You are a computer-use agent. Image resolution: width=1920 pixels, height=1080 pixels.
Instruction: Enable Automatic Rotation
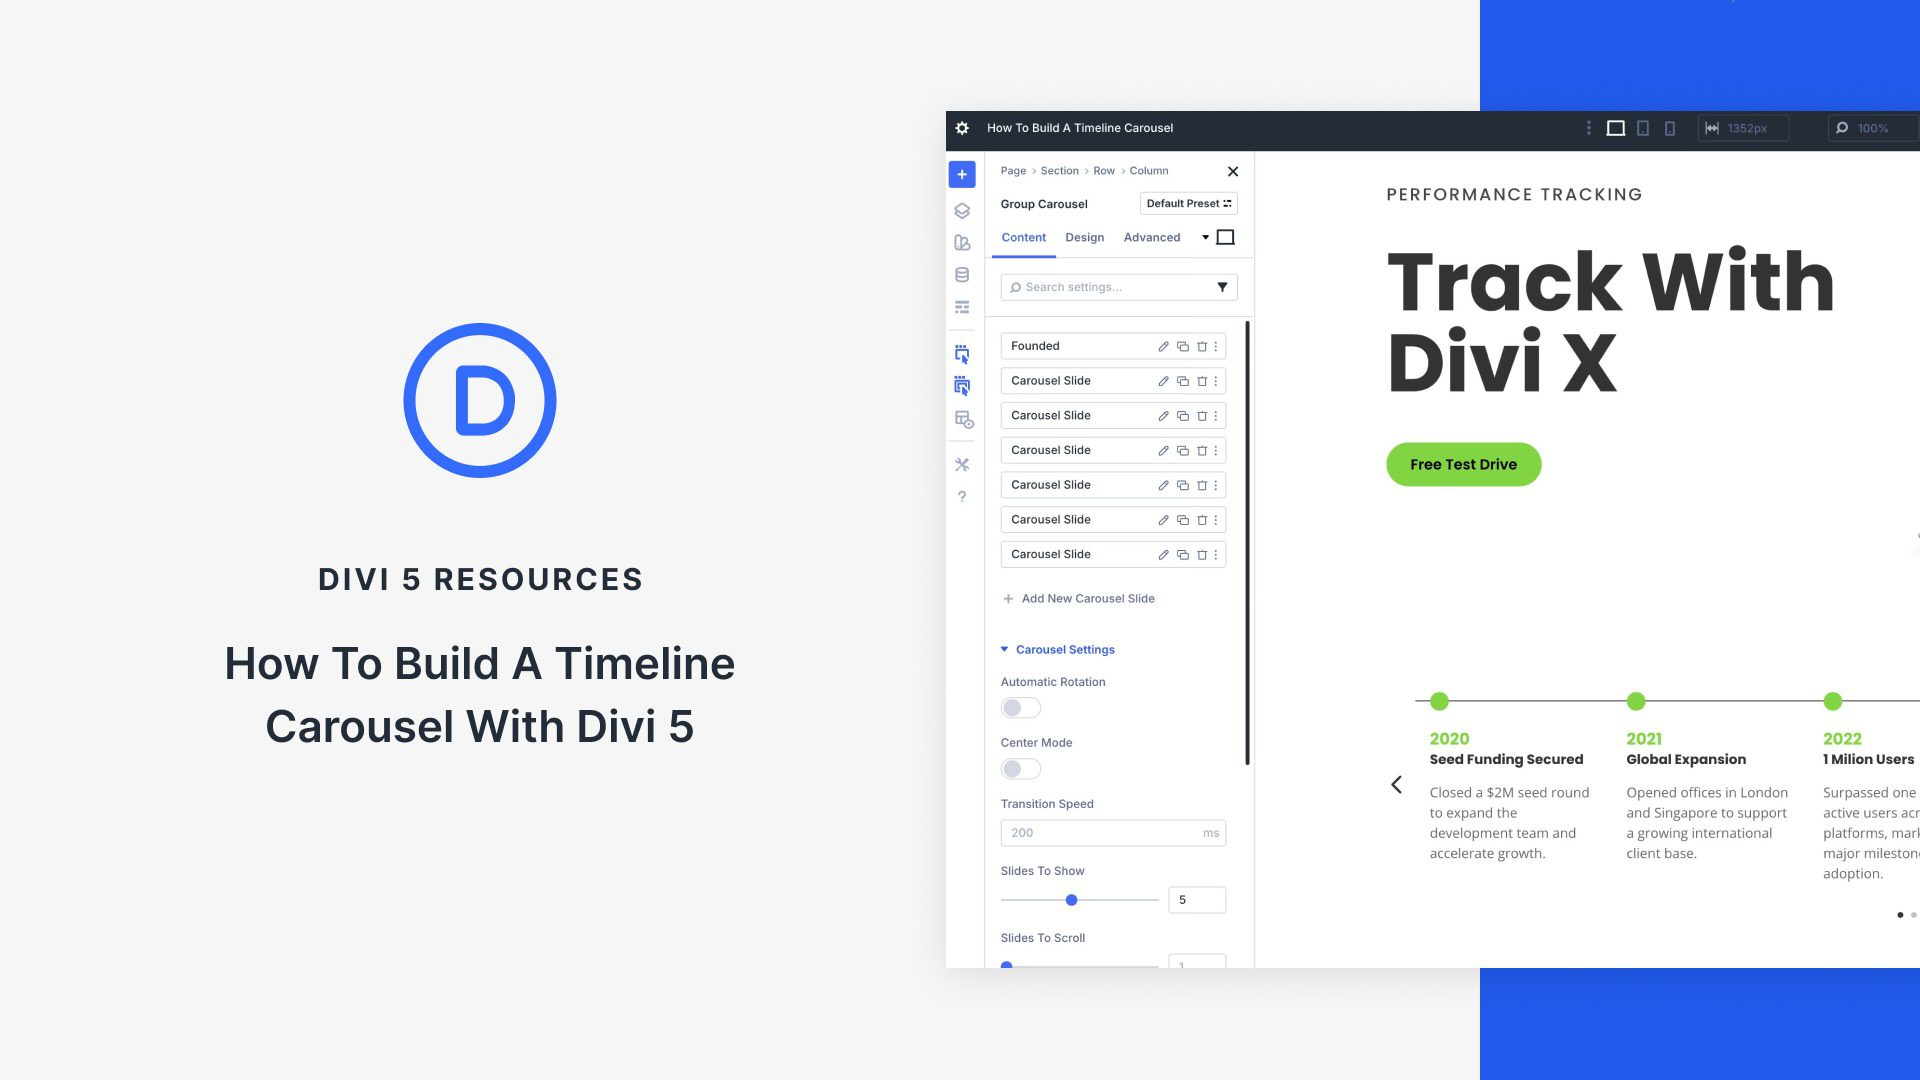pos(1020,707)
